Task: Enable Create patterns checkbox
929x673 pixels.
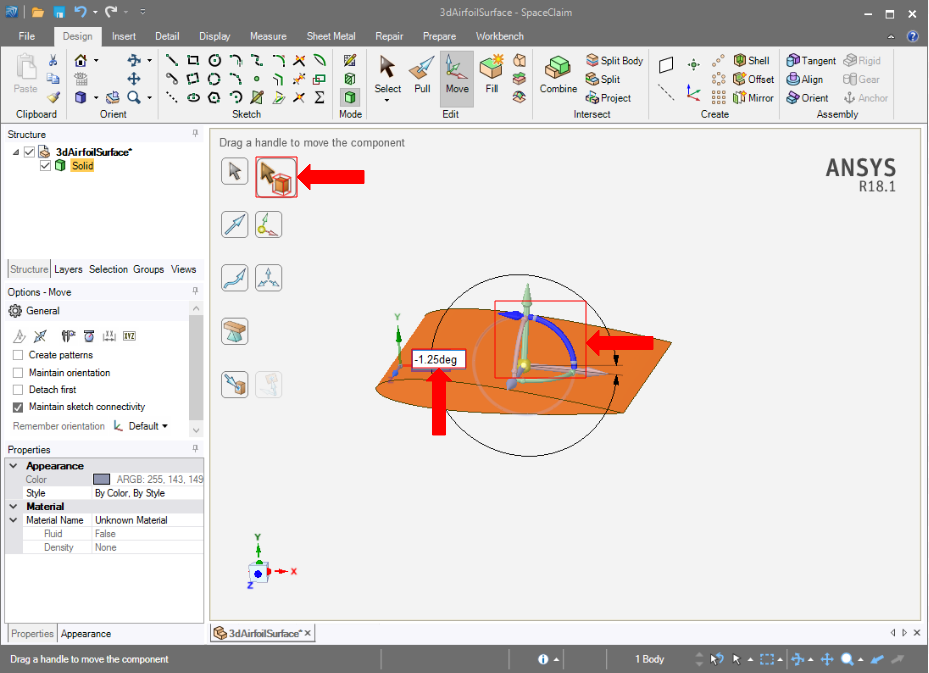Action: [x=18, y=355]
